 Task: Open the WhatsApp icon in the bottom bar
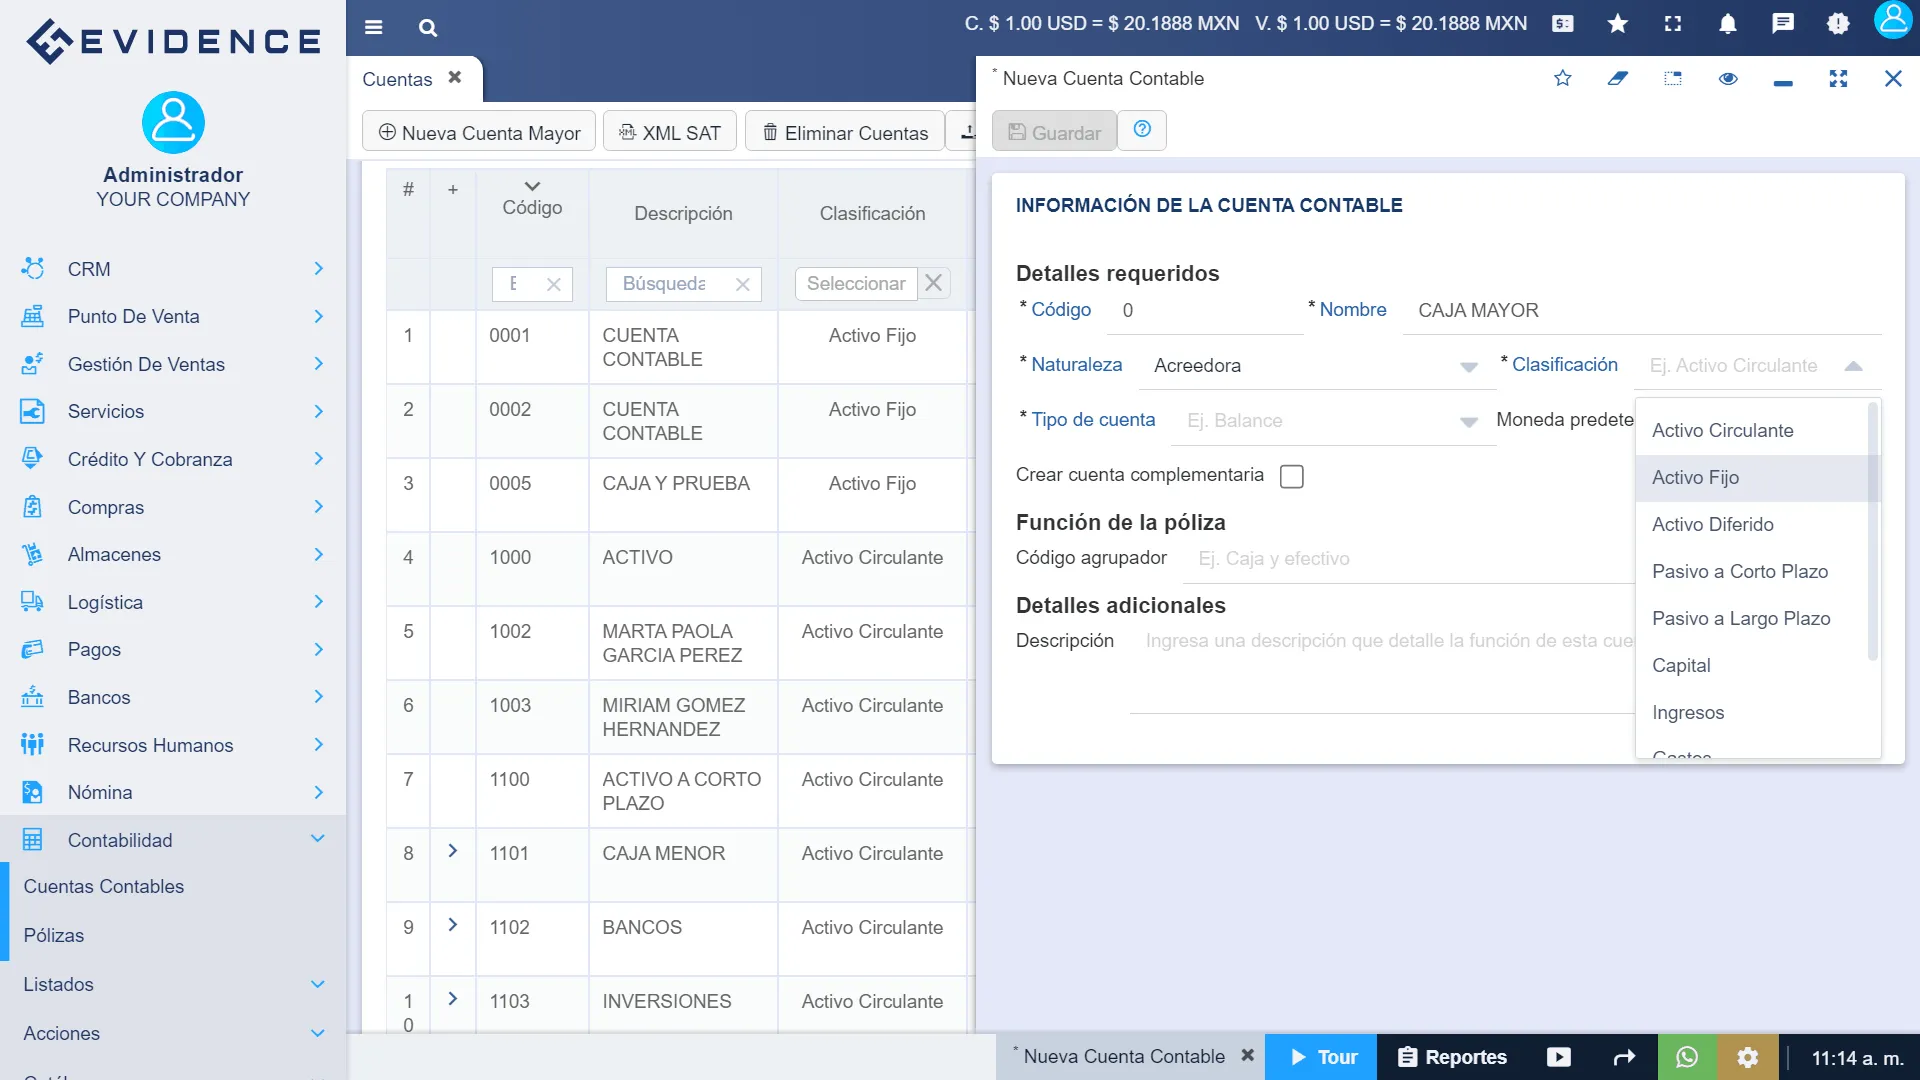[1688, 1056]
